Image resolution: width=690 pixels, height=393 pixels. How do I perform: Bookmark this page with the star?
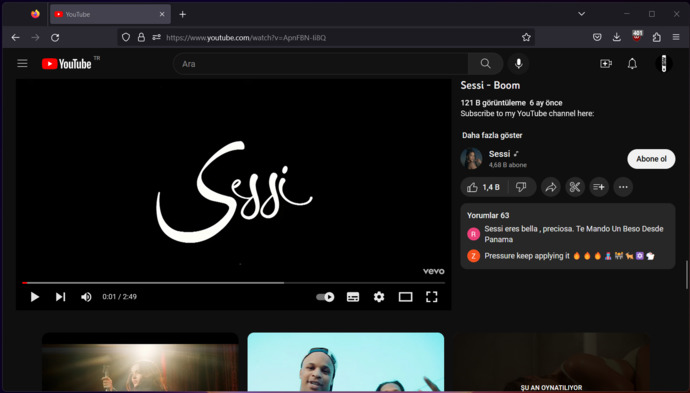click(526, 38)
